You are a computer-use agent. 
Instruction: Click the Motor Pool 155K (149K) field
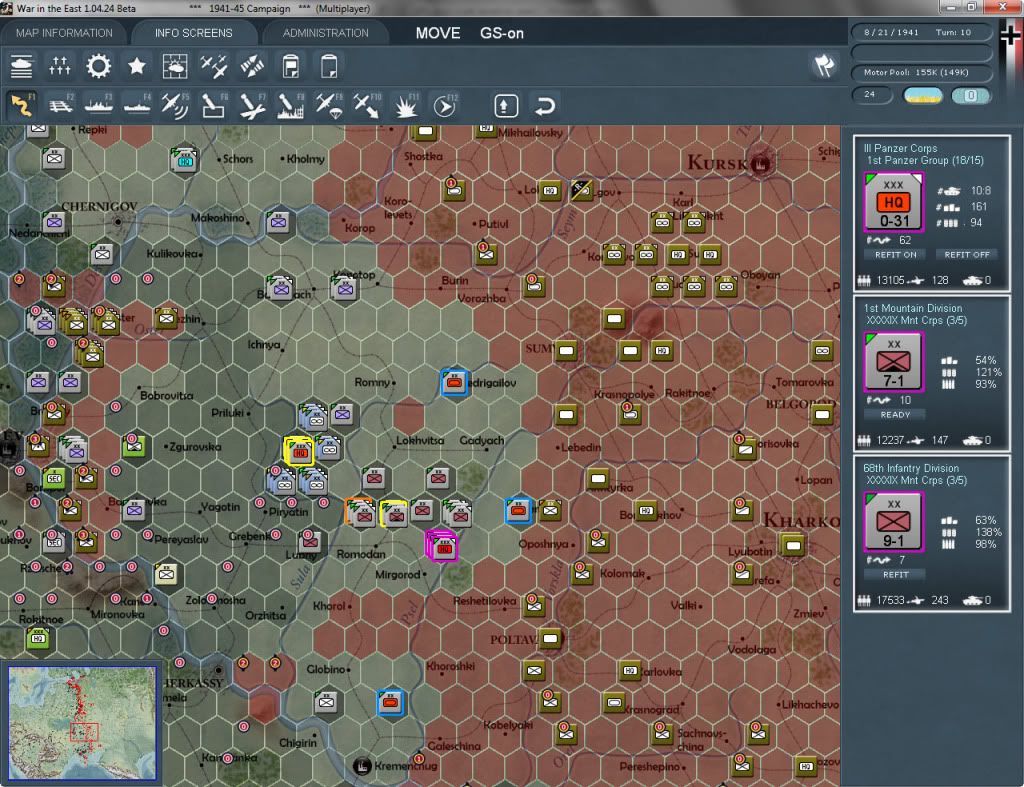click(921, 72)
